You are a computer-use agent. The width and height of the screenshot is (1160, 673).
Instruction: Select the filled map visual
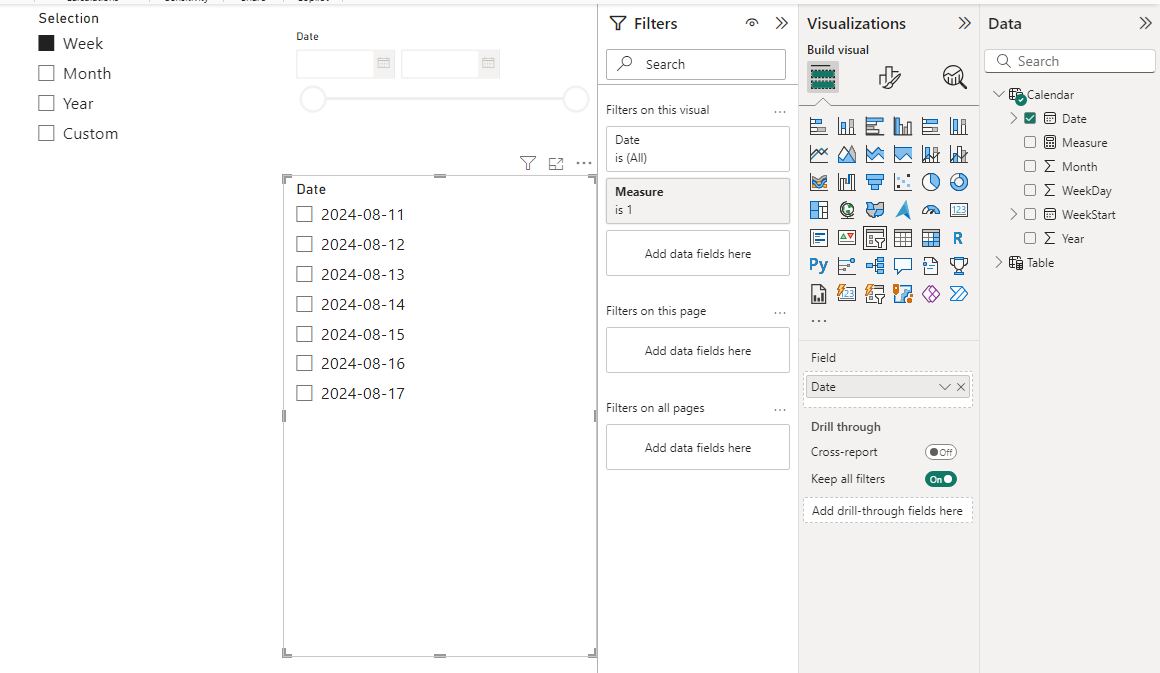point(874,210)
